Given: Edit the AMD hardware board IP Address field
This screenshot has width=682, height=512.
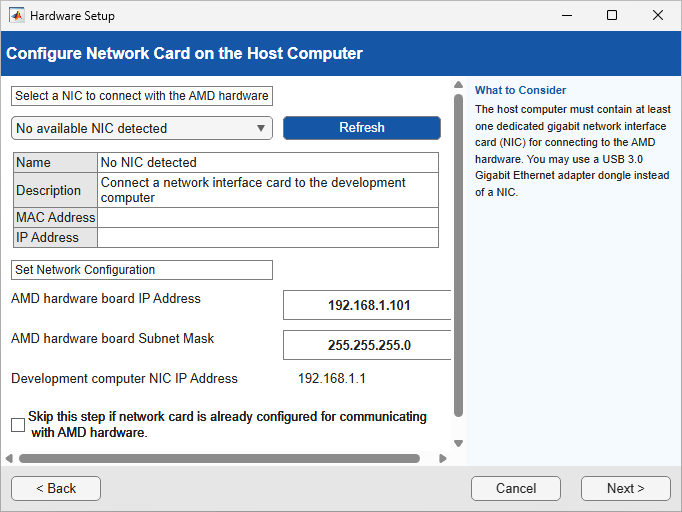Looking at the screenshot, I should point(367,305).
